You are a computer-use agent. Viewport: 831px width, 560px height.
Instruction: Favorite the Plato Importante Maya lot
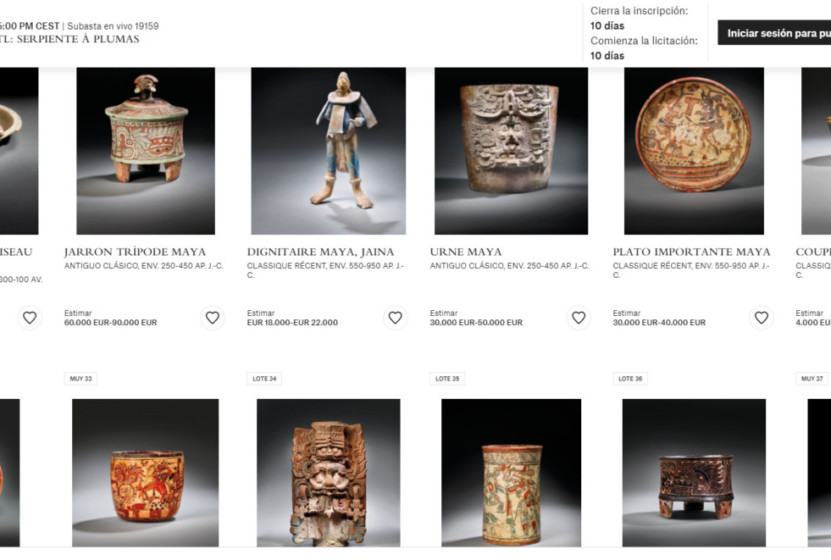pos(761,317)
